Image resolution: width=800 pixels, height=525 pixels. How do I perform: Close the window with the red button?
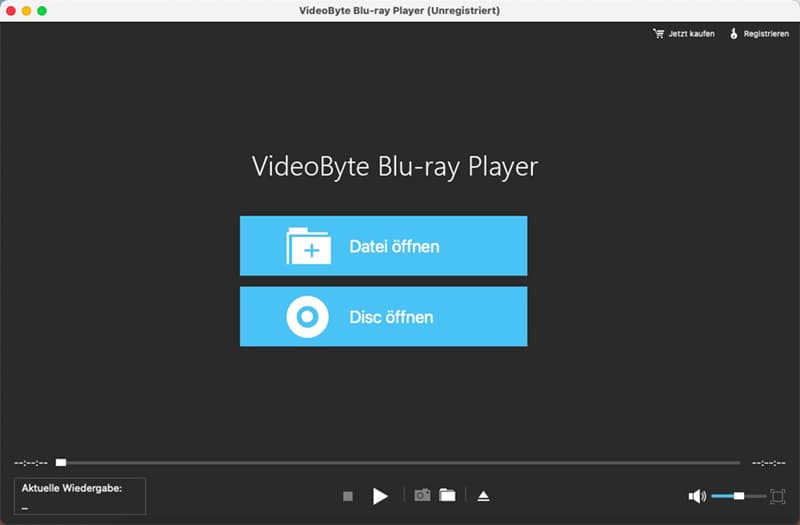[x=11, y=11]
